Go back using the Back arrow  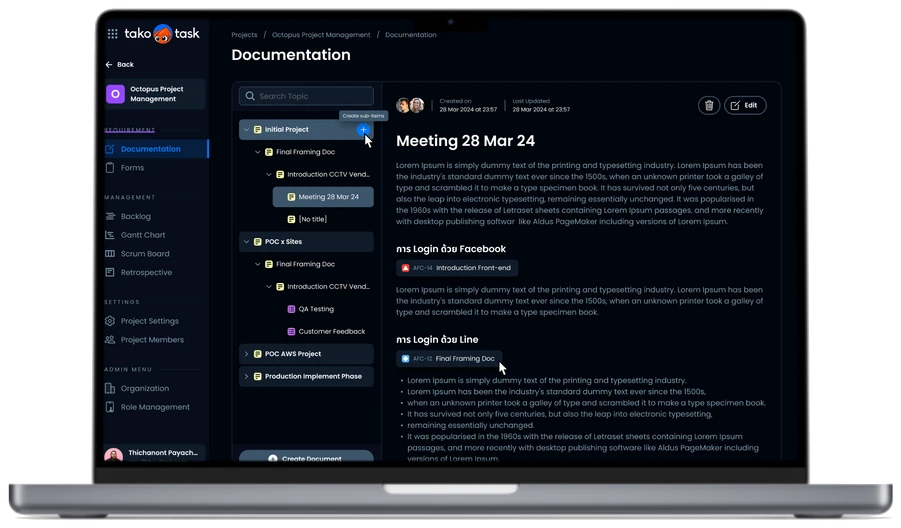(x=120, y=64)
